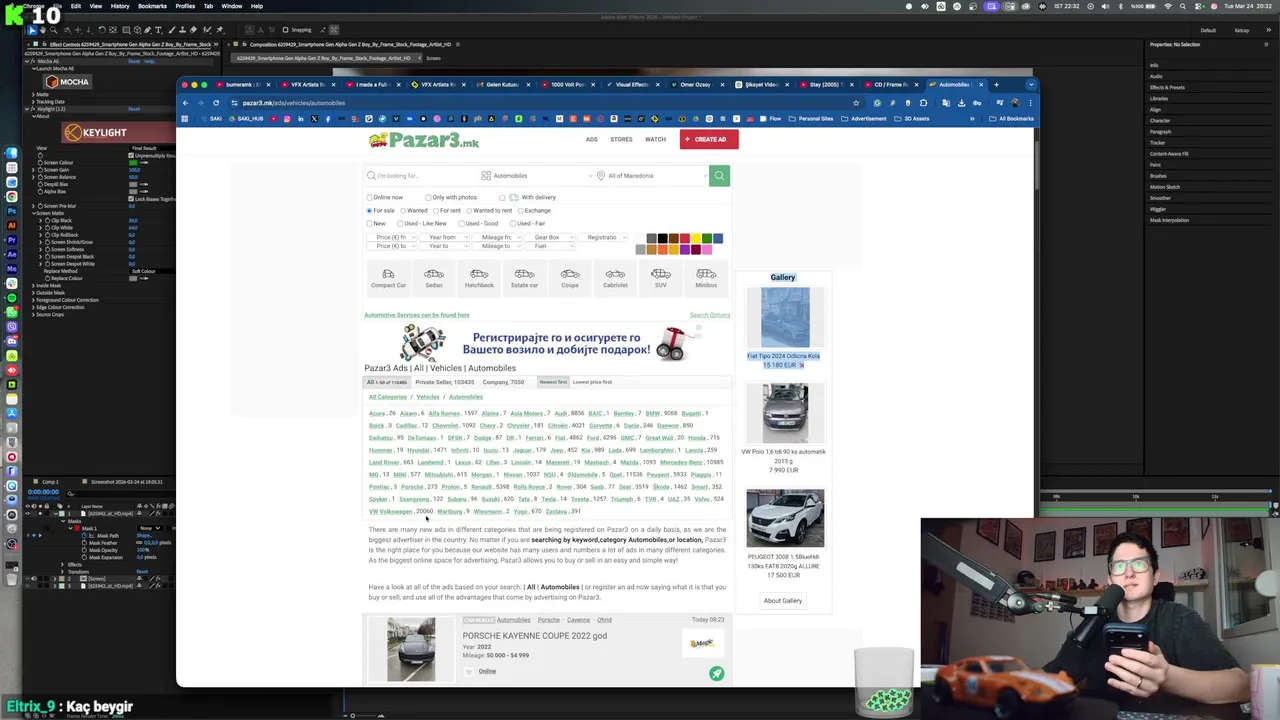Open the Year from dropdown

[444, 237]
